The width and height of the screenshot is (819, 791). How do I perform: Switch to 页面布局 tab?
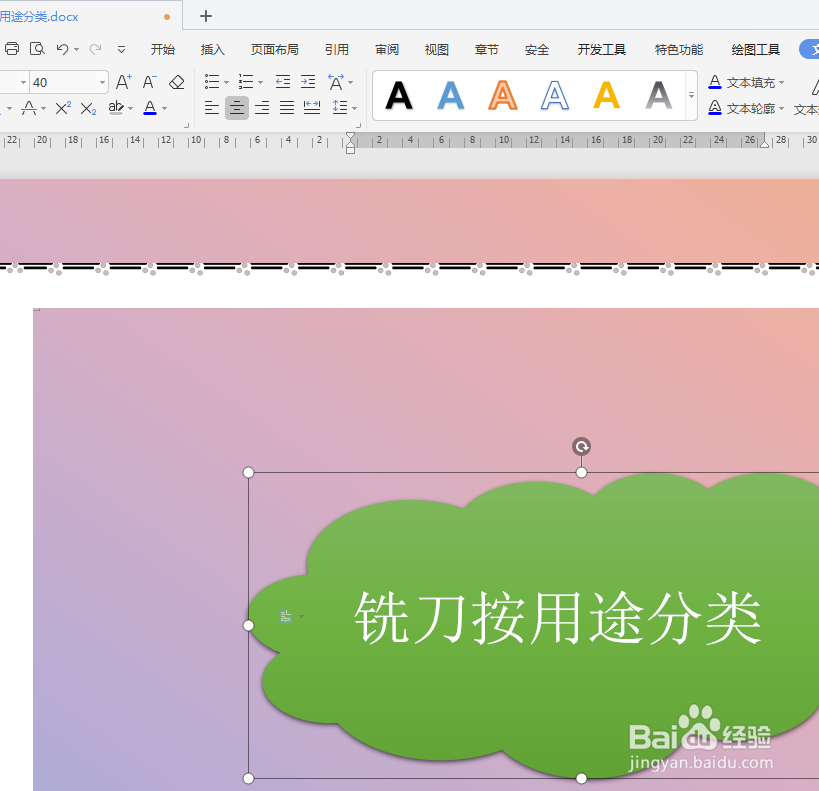[x=275, y=50]
